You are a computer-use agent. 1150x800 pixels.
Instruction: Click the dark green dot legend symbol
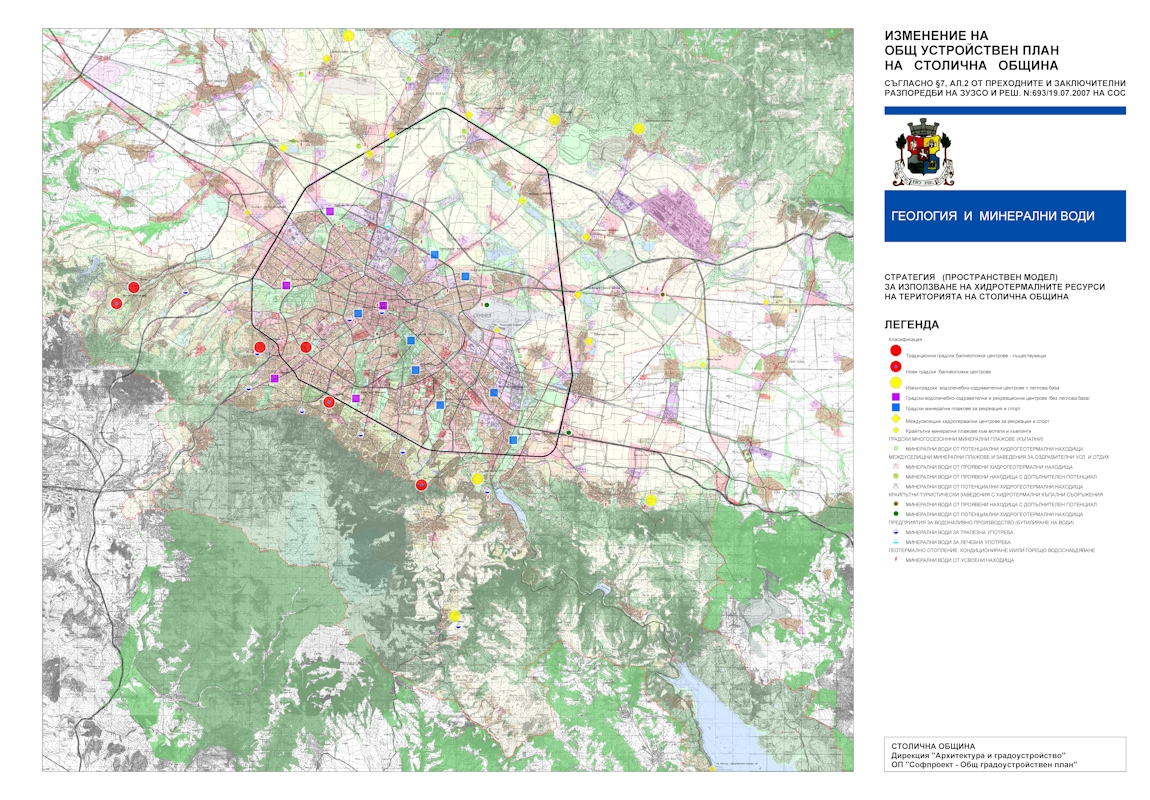click(x=896, y=514)
